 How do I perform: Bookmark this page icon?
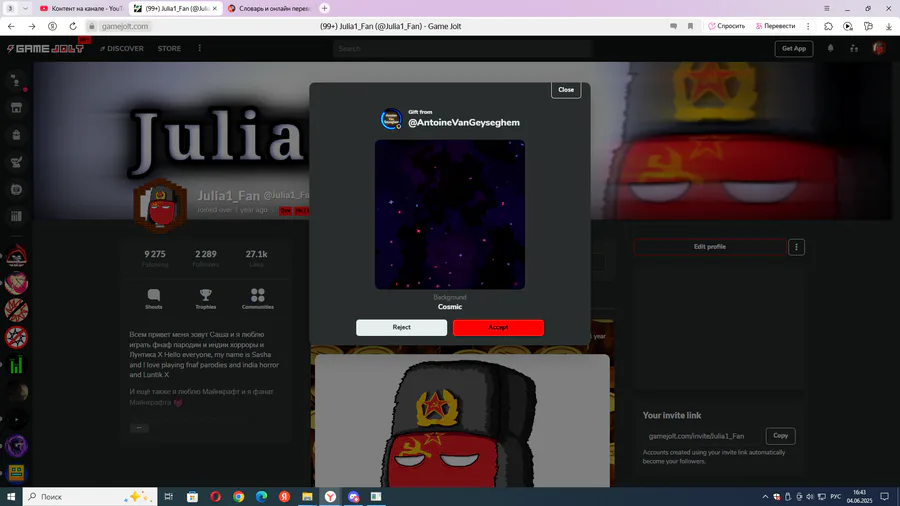(x=690, y=26)
